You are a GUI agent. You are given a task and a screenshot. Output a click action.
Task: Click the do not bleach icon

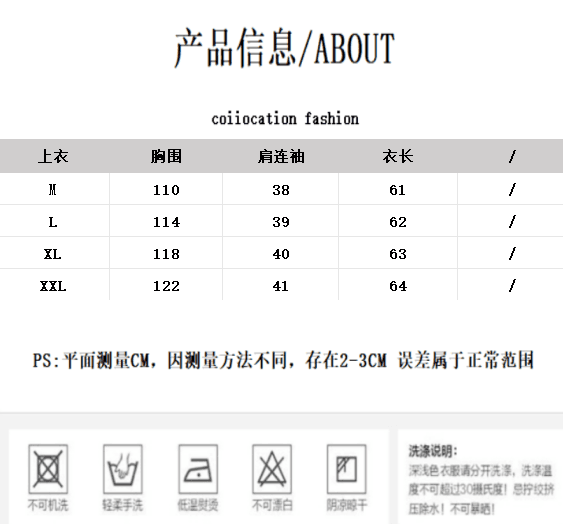tap(272, 469)
